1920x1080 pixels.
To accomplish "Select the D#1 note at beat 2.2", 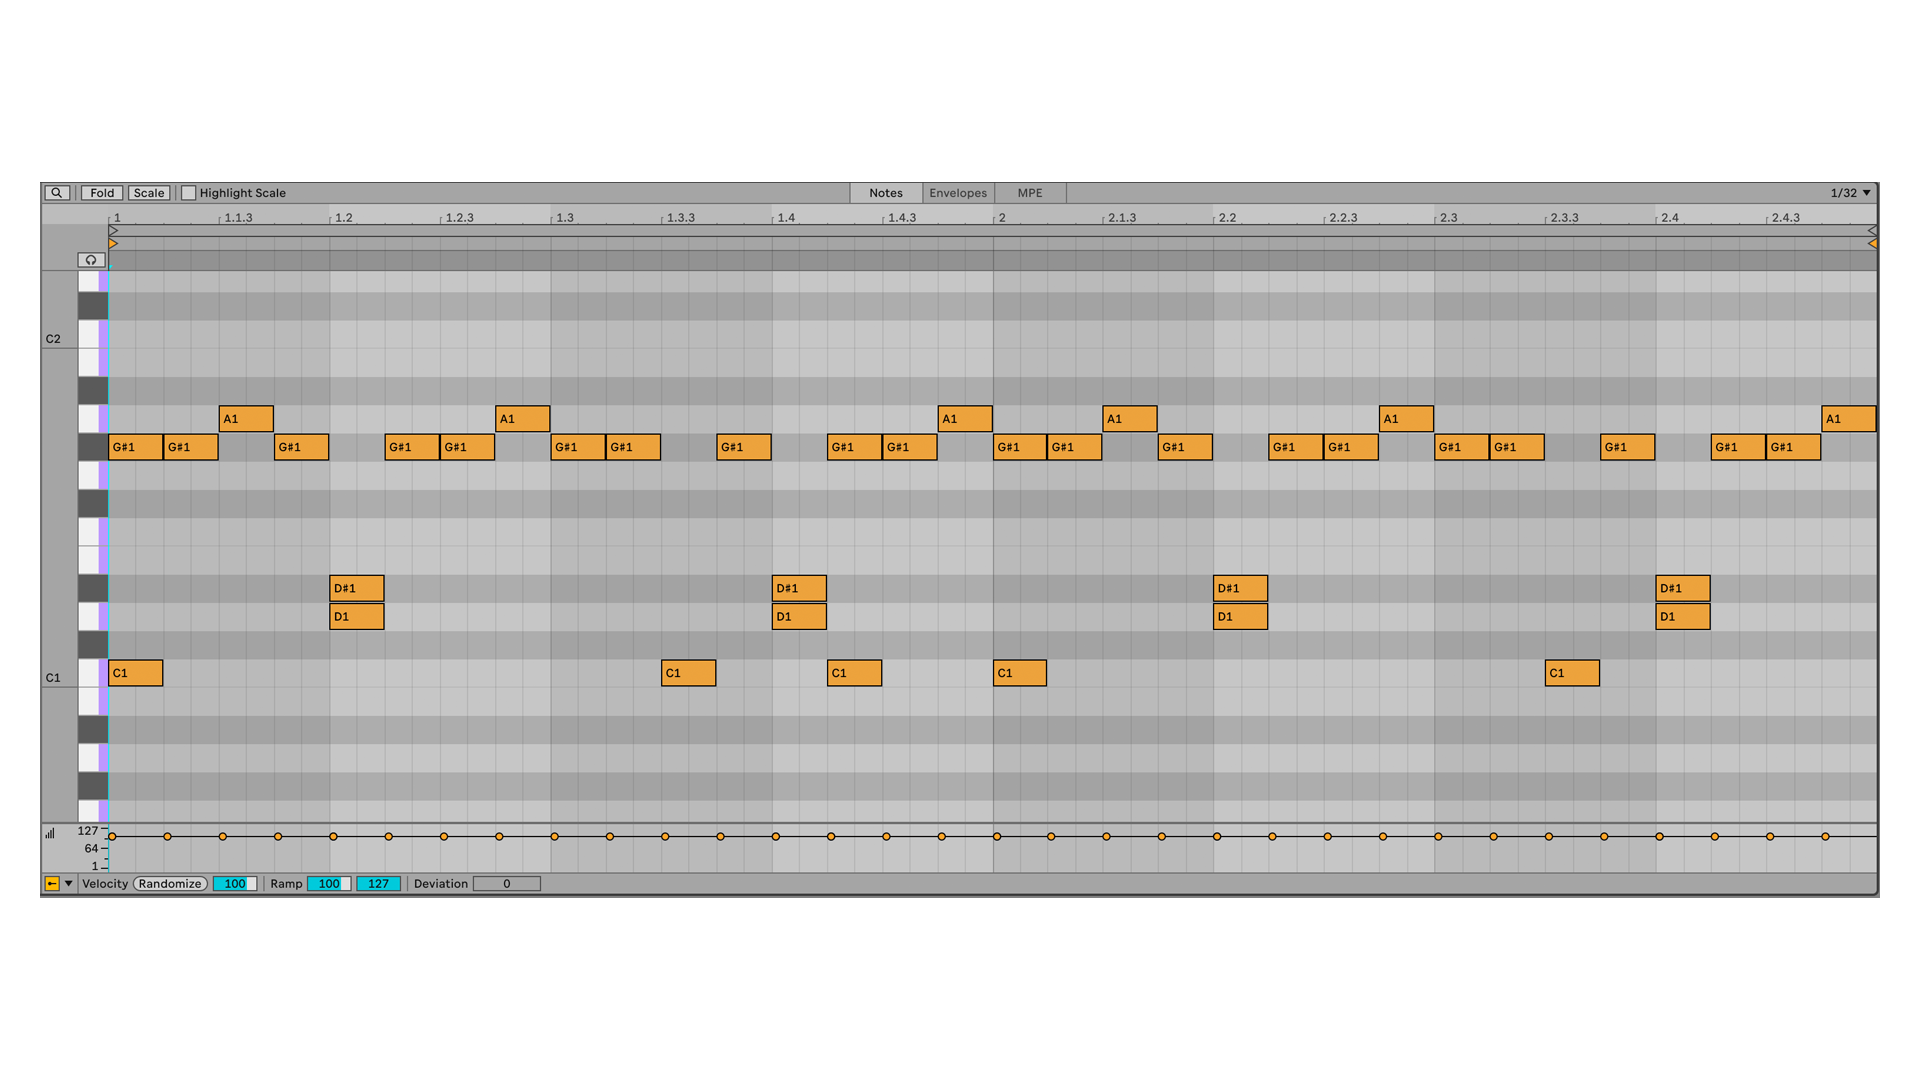I will pyautogui.click(x=1241, y=588).
